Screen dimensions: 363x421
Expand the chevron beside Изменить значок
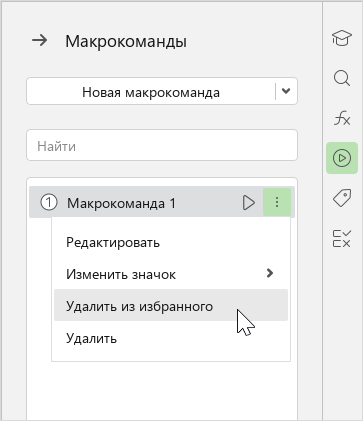270,273
